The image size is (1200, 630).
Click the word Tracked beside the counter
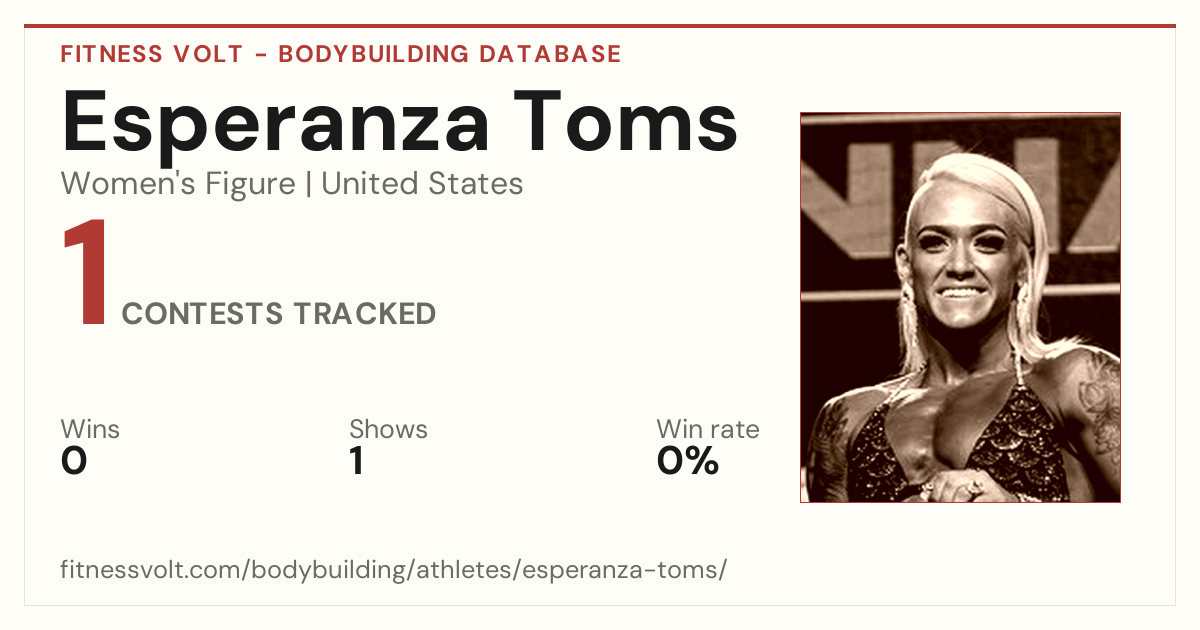pyautogui.click(x=365, y=314)
